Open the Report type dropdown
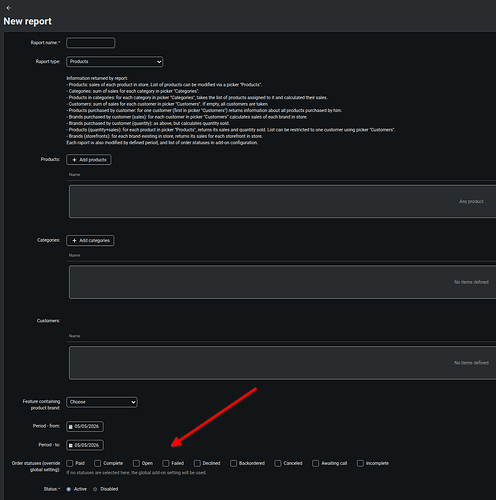Screen dimensions: 496x500 pyautogui.click(x=115, y=62)
